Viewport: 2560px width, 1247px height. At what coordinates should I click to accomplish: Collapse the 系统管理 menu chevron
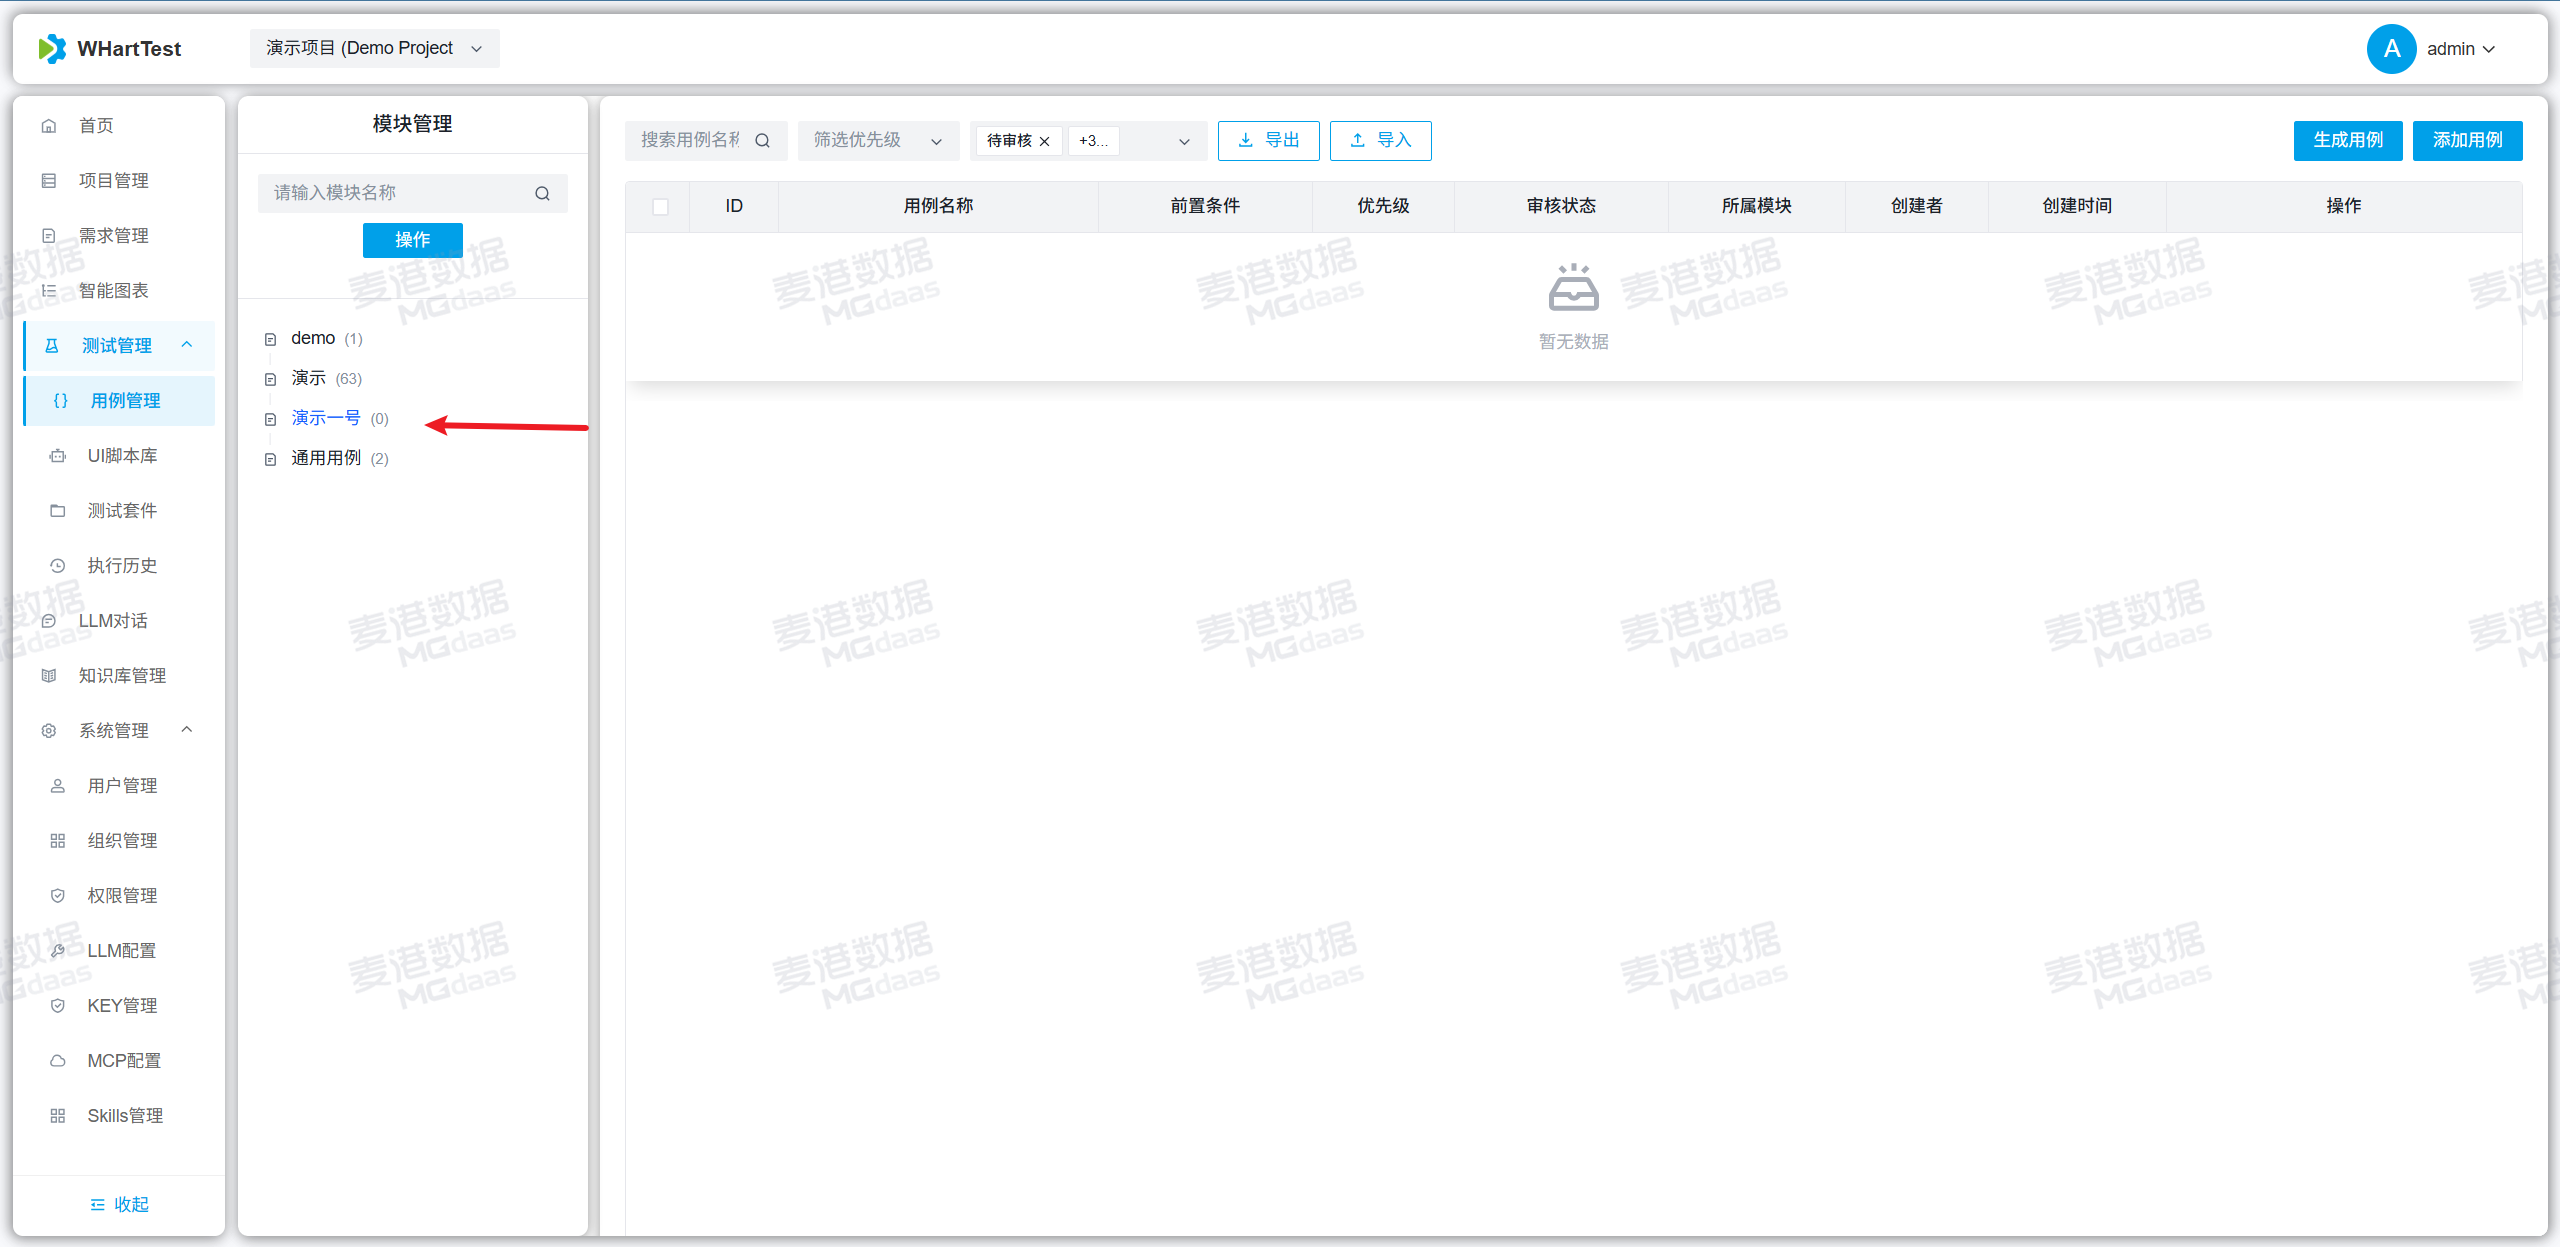[x=186, y=730]
